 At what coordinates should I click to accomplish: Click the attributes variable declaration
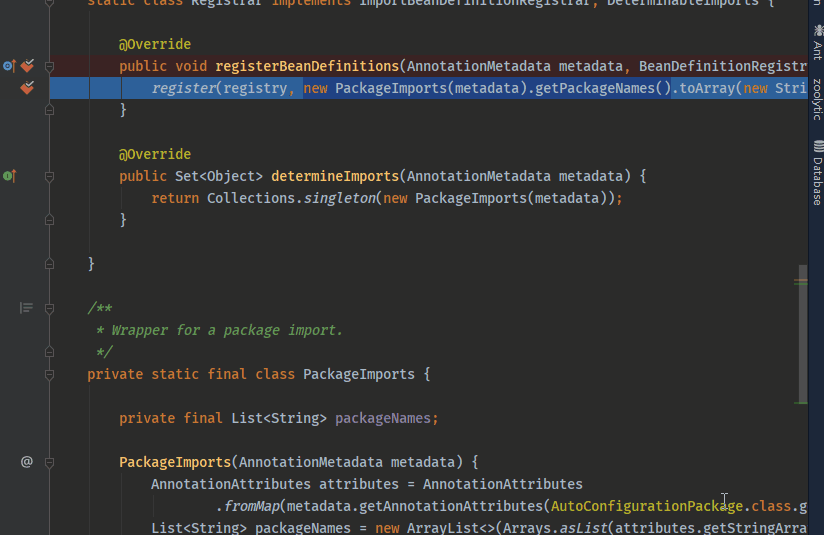(x=359, y=484)
